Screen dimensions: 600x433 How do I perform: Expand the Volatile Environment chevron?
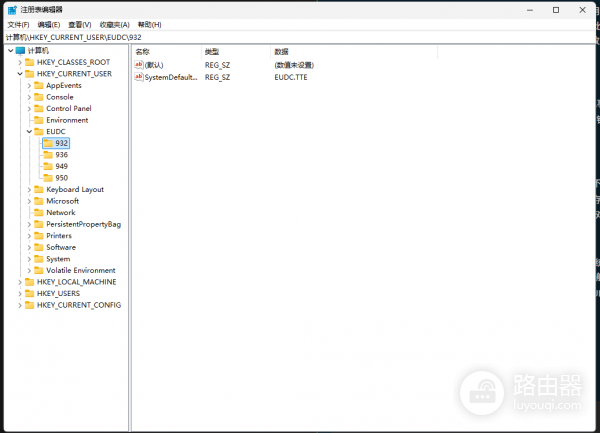pyautogui.click(x=29, y=271)
